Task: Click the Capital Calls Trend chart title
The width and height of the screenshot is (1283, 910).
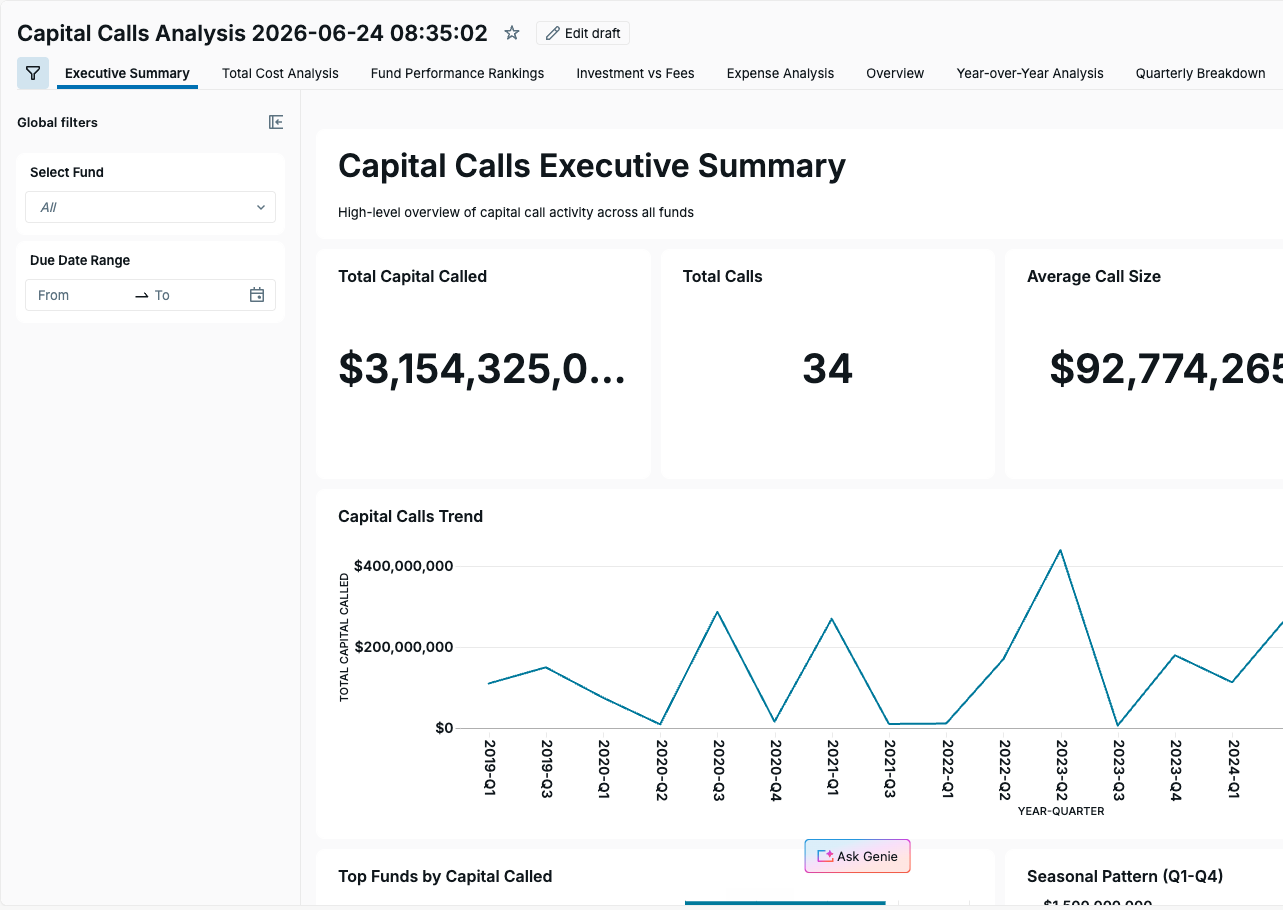Action: 410,516
